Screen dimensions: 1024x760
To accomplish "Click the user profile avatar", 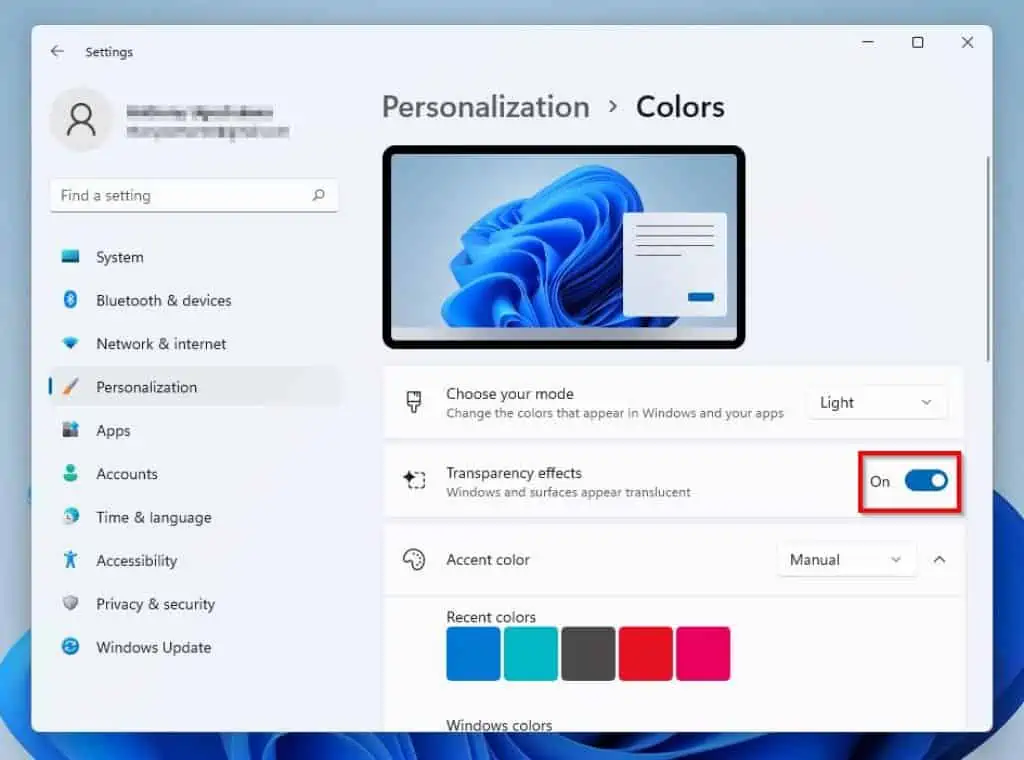I will tap(82, 119).
